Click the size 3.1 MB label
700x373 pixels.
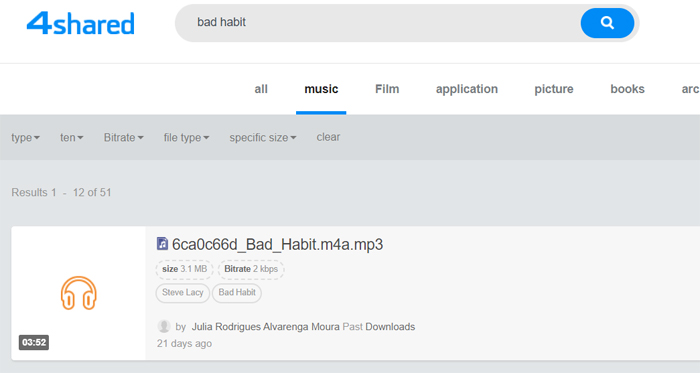(x=184, y=269)
